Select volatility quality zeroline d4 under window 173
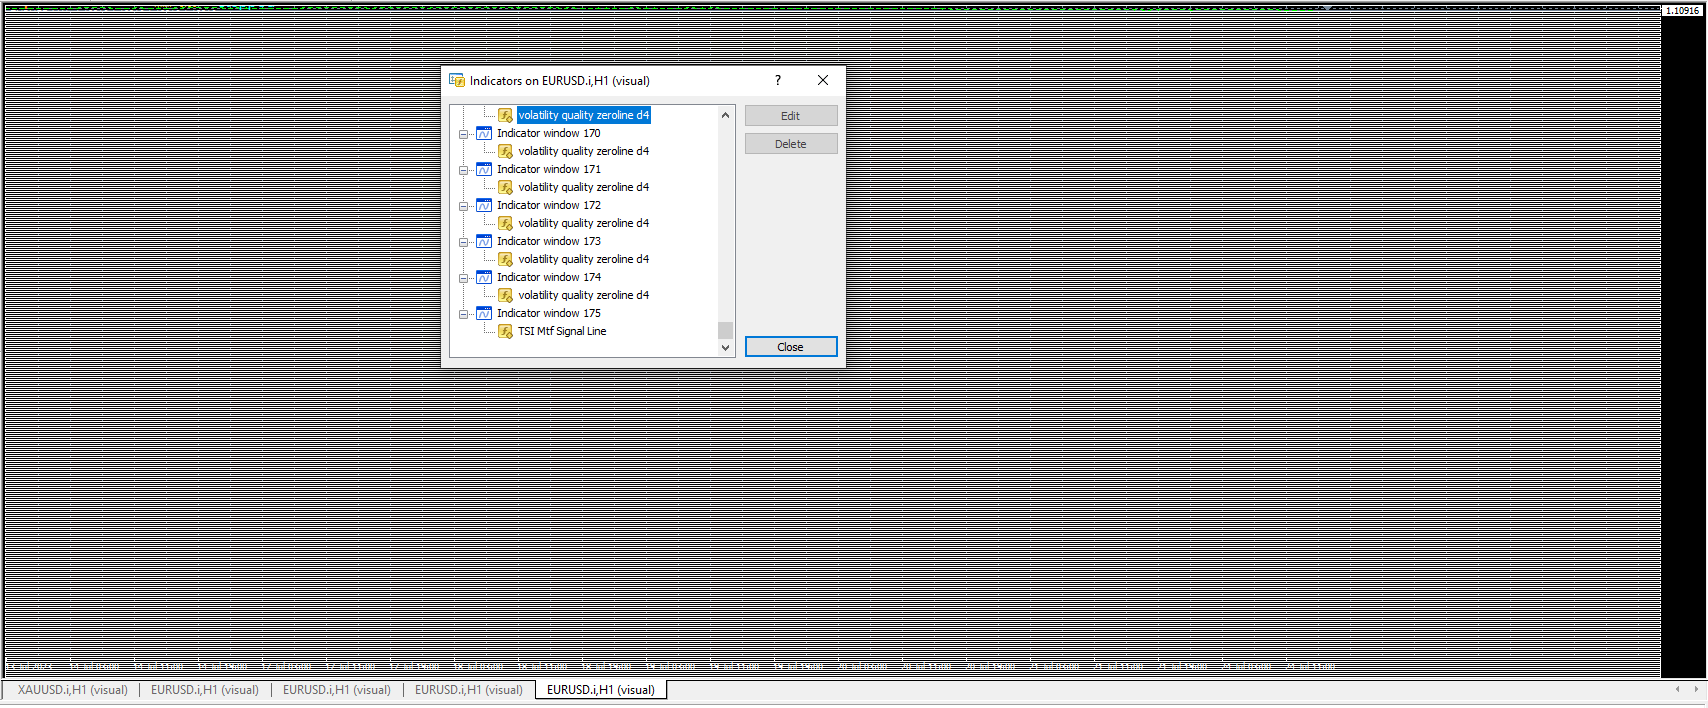This screenshot has height=708, width=1708. 584,259
